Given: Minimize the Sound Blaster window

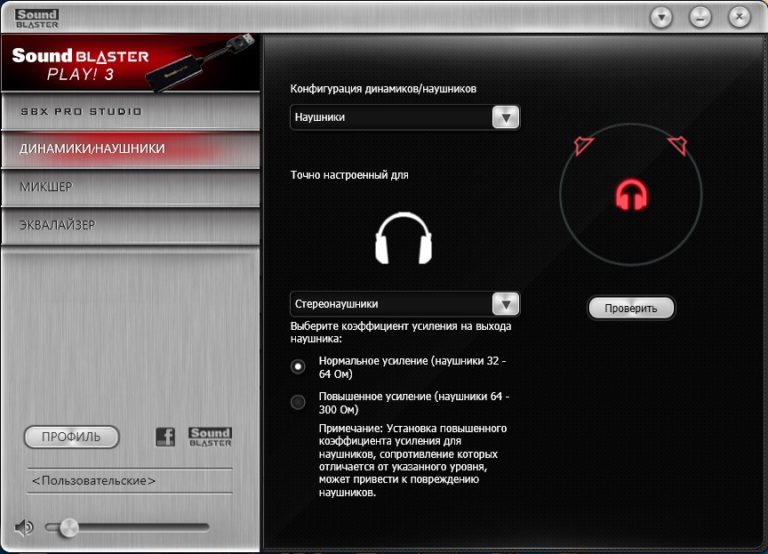Looking at the screenshot, I should tap(700, 18).
